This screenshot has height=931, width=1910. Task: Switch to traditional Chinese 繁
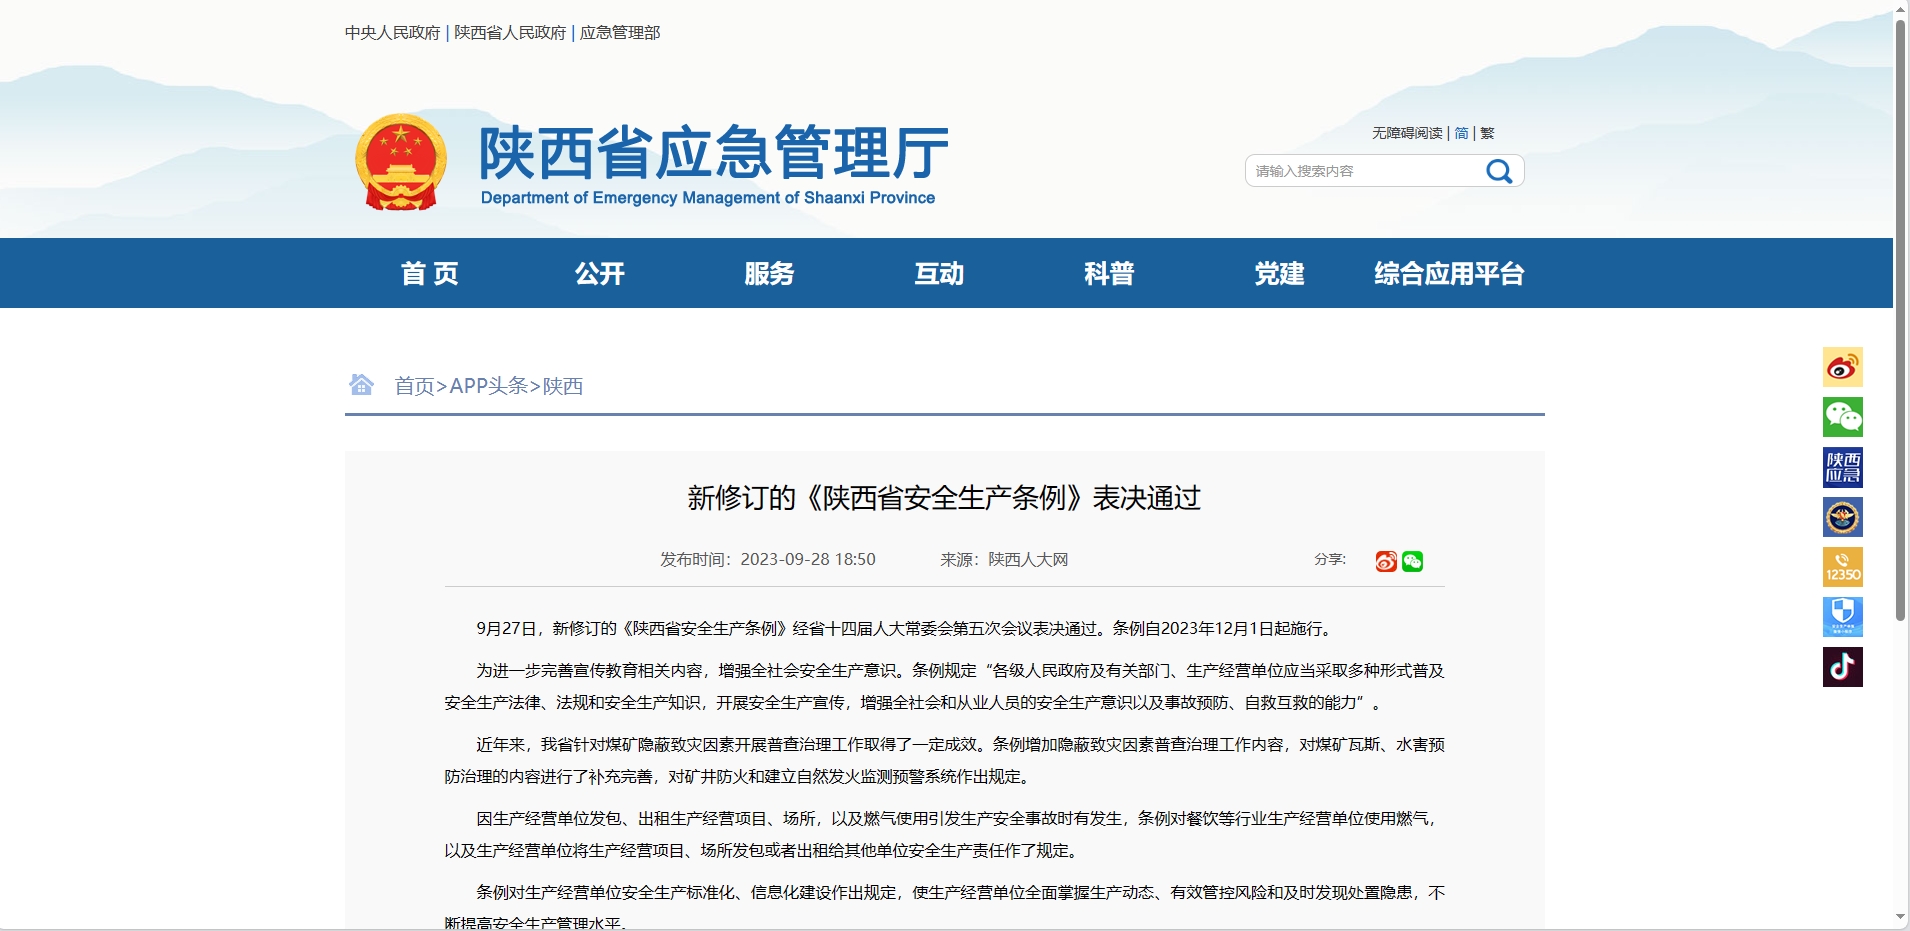(1487, 133)
